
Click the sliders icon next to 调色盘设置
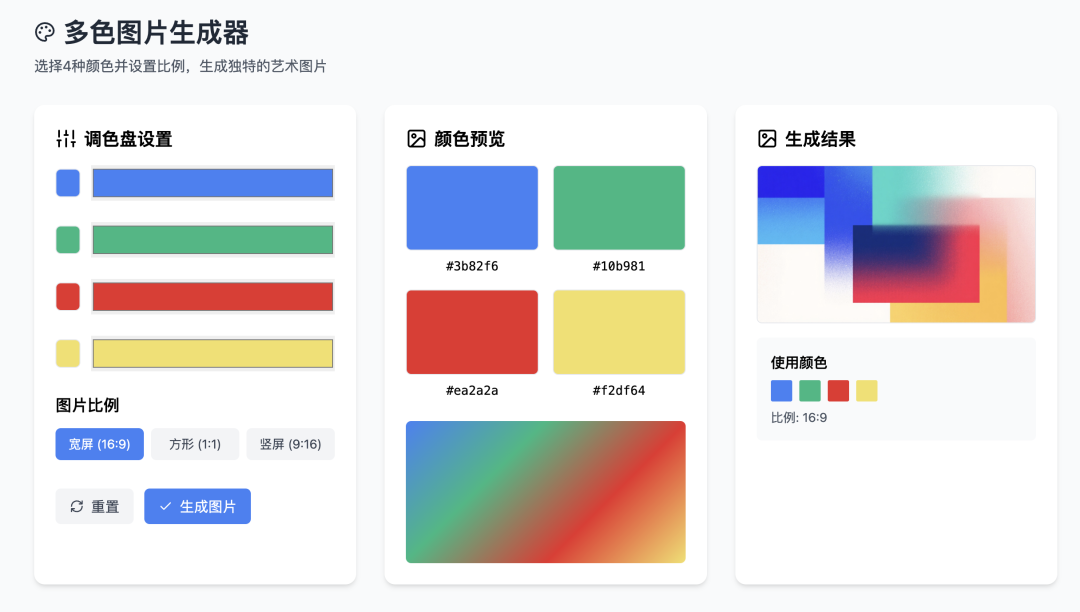click(x=66, y=138)
